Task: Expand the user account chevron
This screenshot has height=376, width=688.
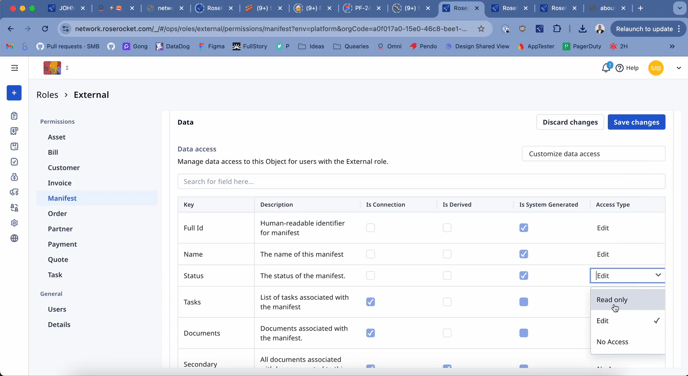Action: coord(678,68)
